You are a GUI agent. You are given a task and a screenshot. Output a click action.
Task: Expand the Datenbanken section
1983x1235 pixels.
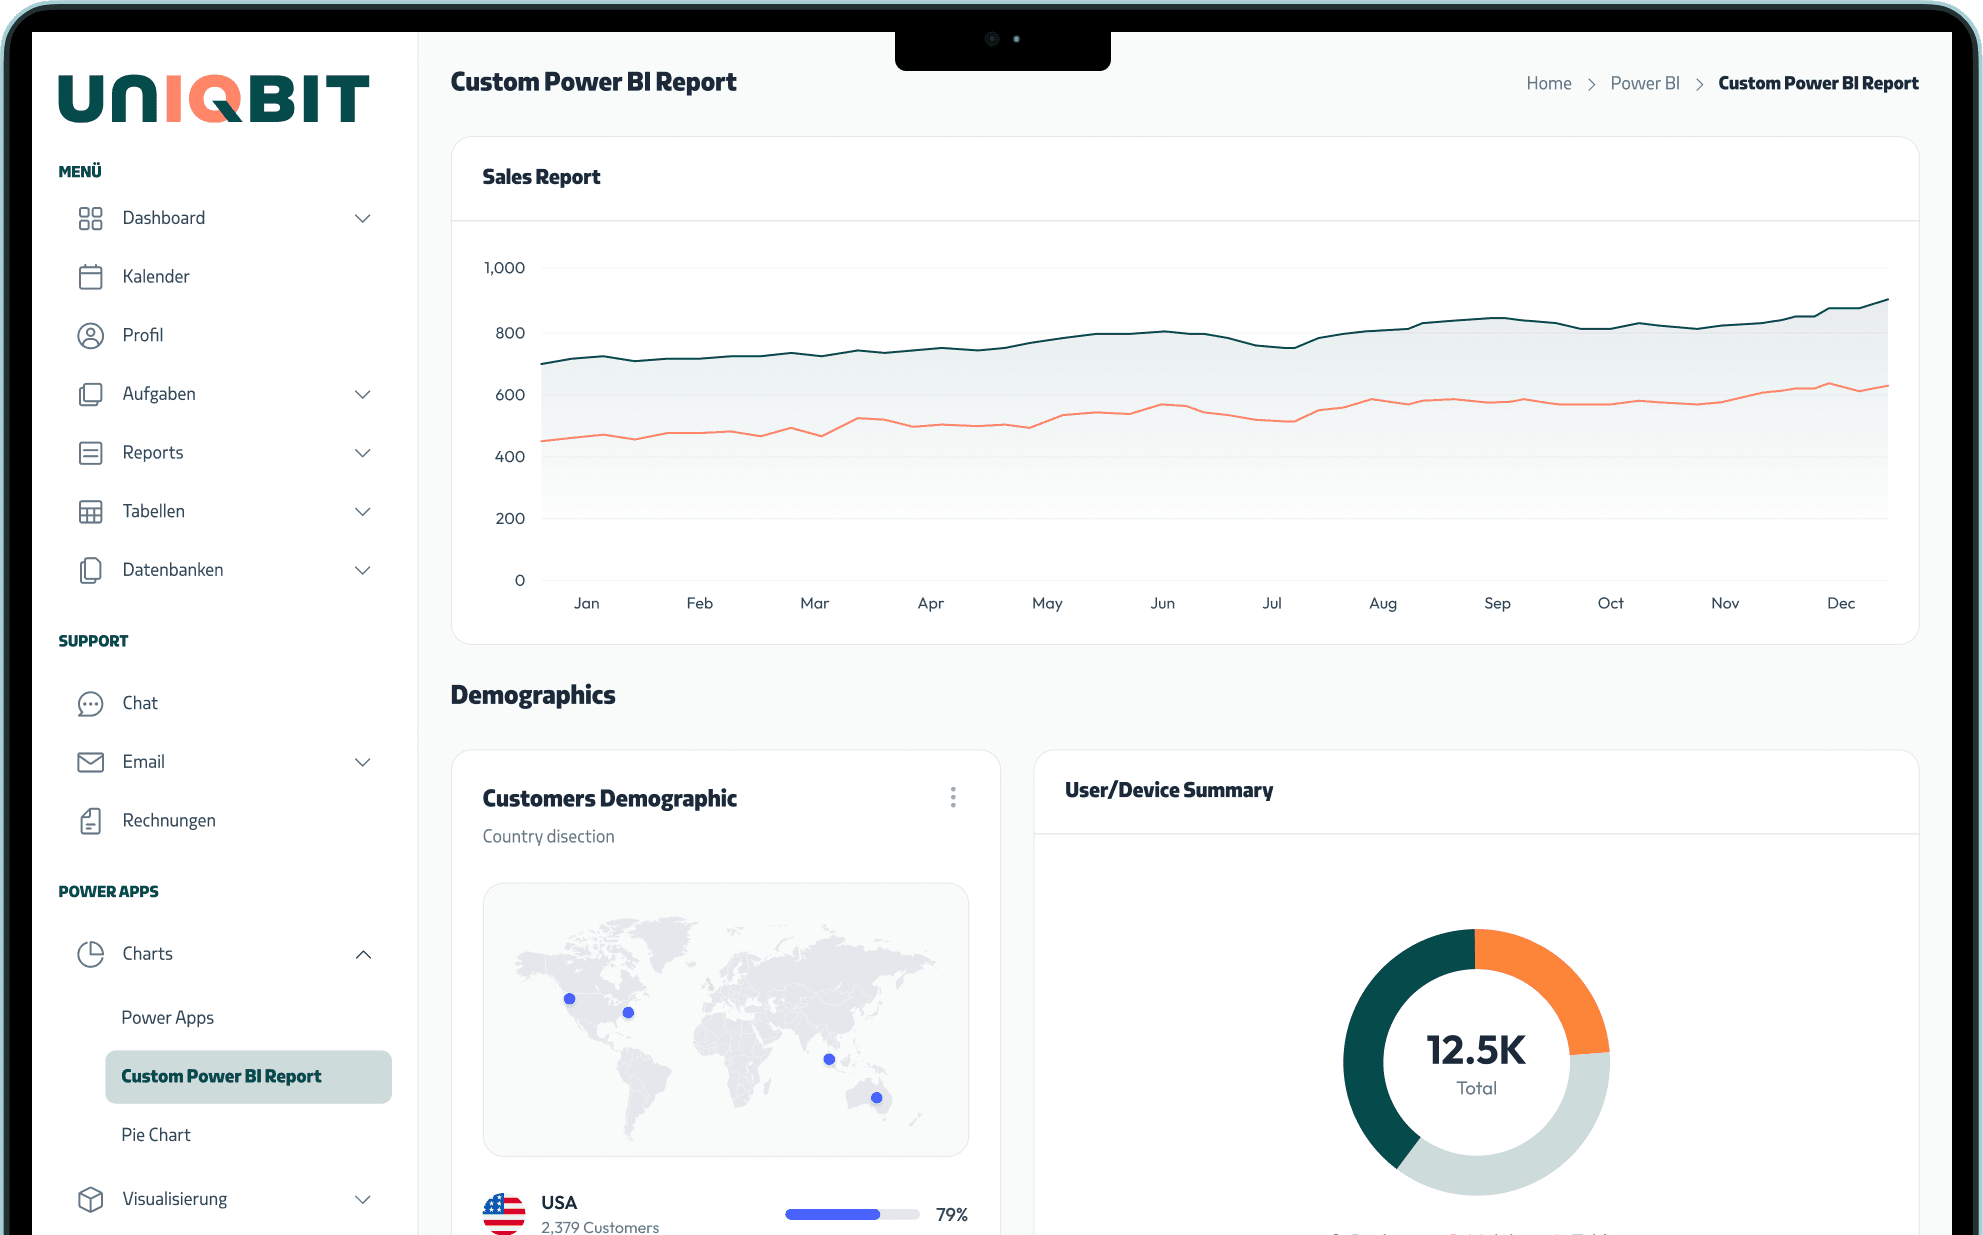click(362, 570)
